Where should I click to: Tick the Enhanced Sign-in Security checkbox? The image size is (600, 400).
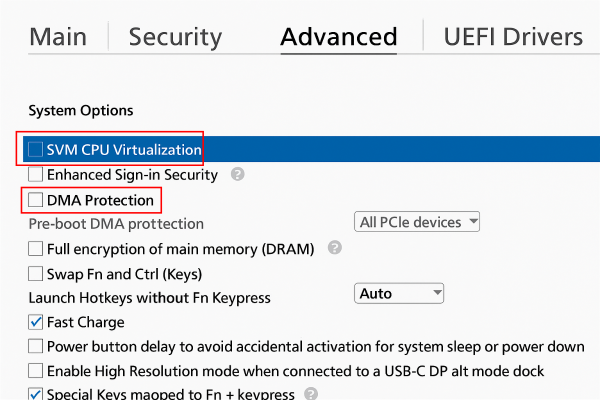click(x=36, y=175)
